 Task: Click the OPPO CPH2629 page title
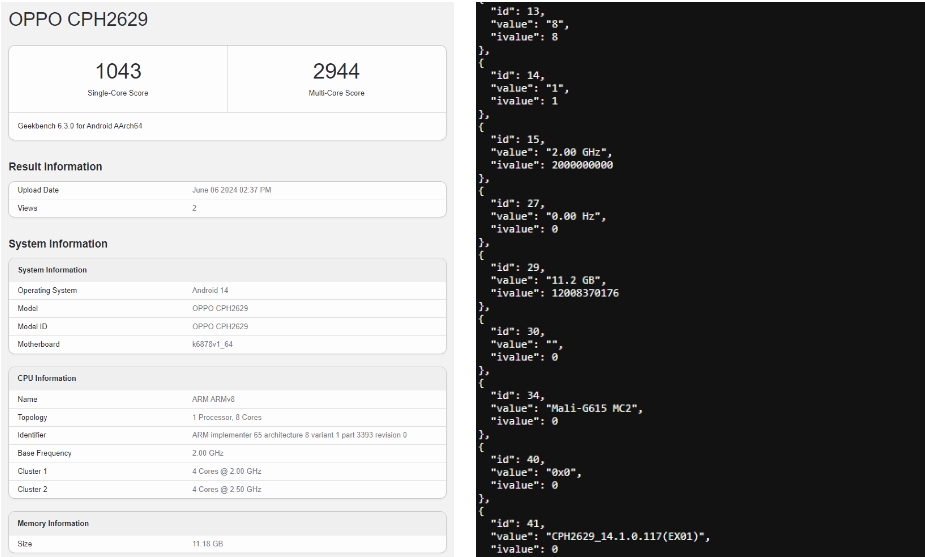[78, 19]
